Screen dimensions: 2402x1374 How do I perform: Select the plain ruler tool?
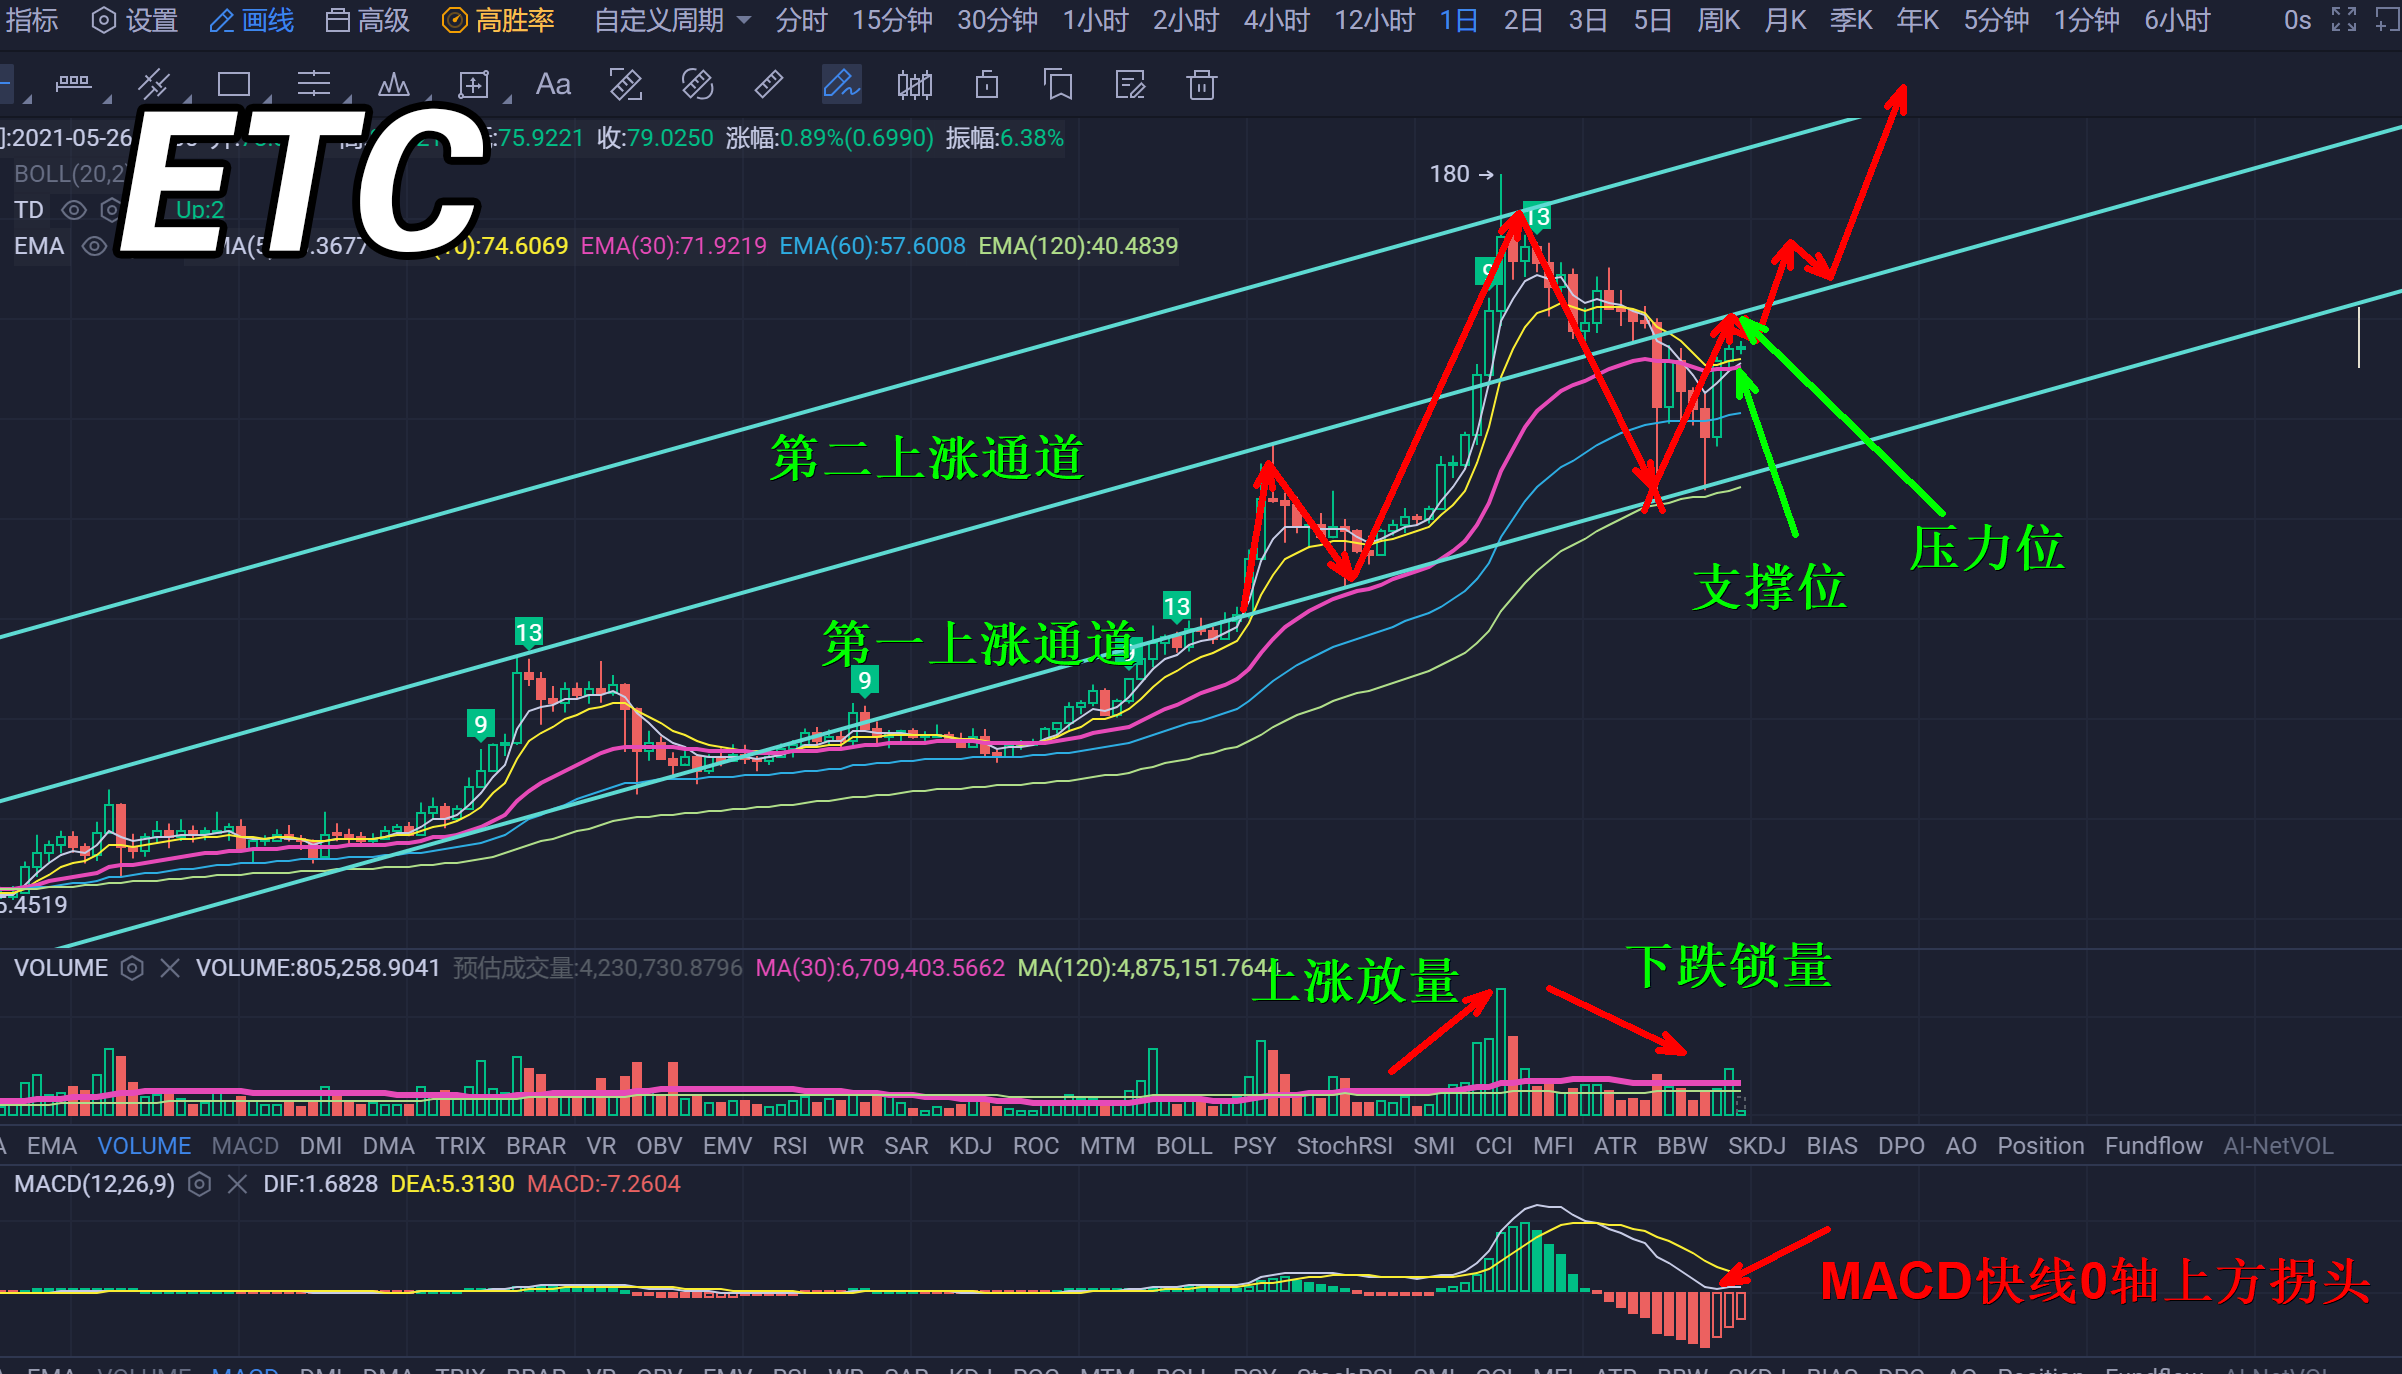point(769,84)
